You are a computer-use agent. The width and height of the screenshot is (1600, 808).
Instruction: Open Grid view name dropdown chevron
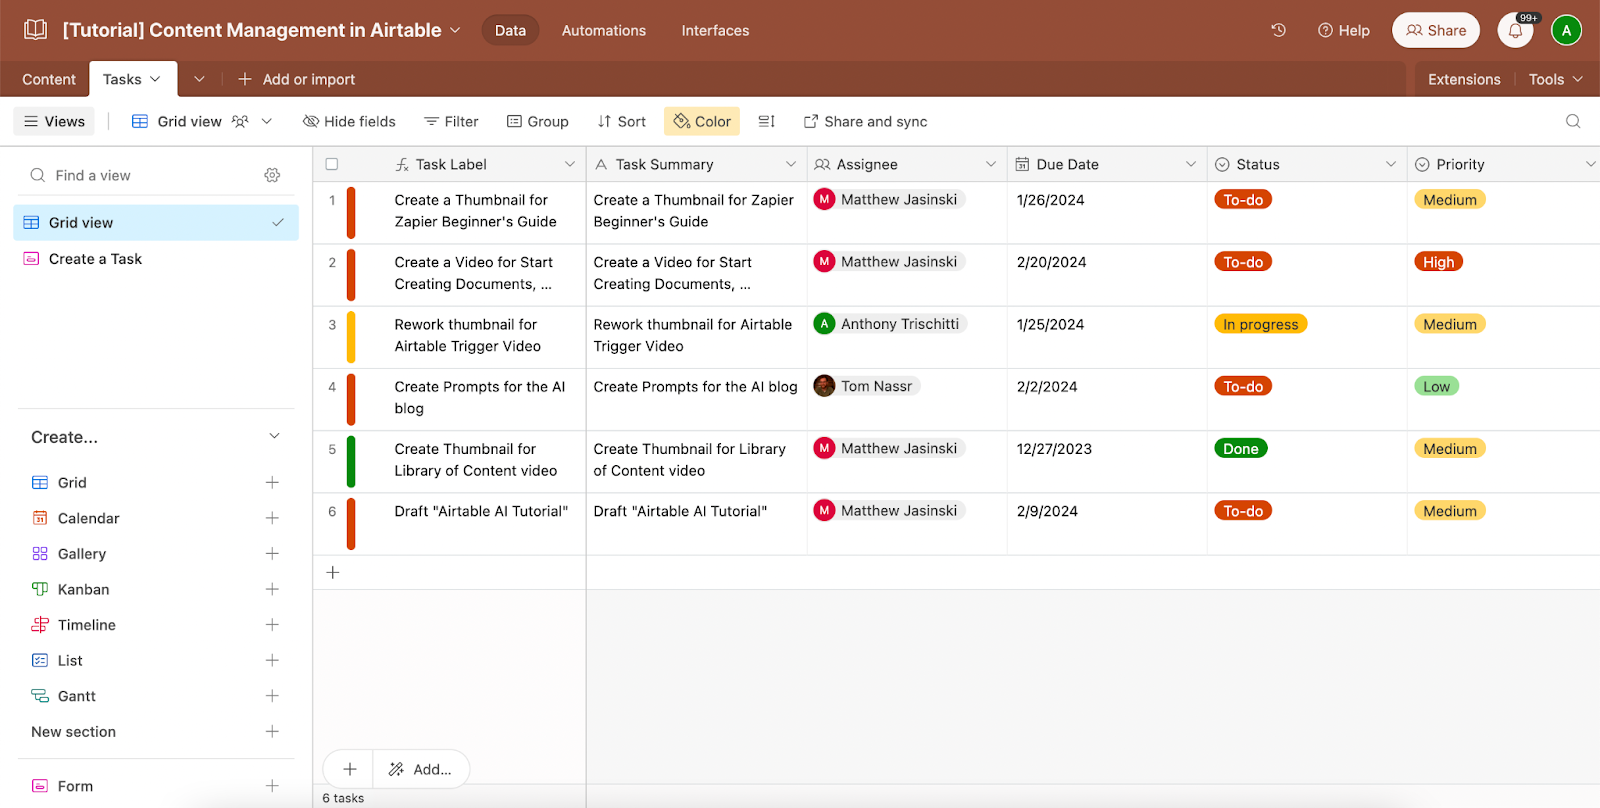(267, 121)
